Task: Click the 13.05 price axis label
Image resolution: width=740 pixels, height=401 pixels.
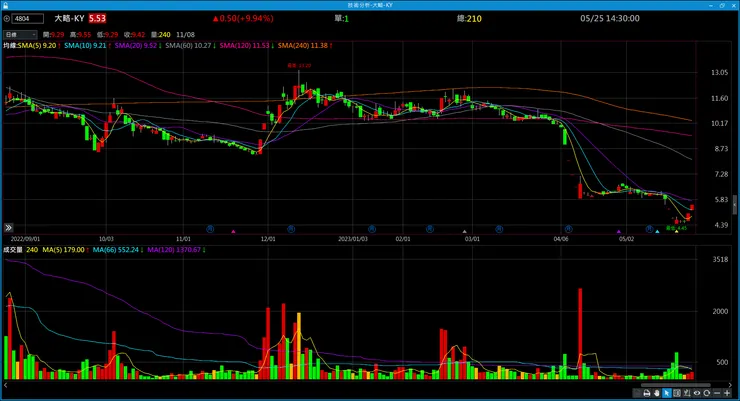Action: pyautogui.click(x=719, y=73)
